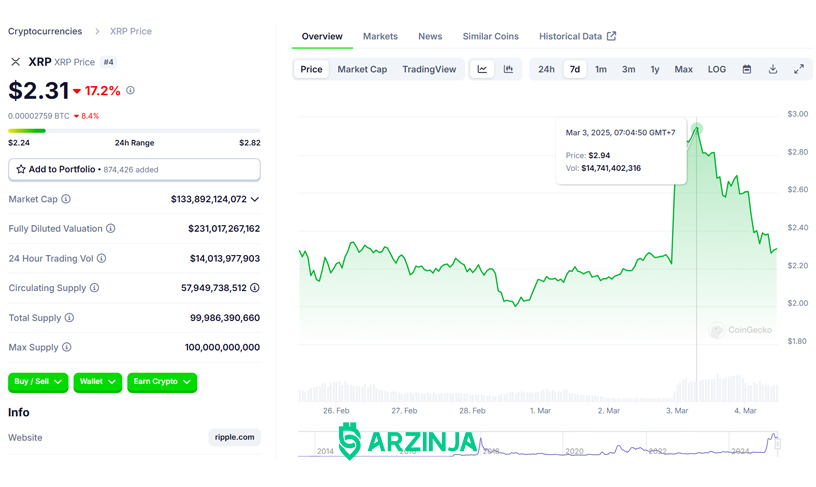
Task: Open the Overview tab
Action: 322,36
